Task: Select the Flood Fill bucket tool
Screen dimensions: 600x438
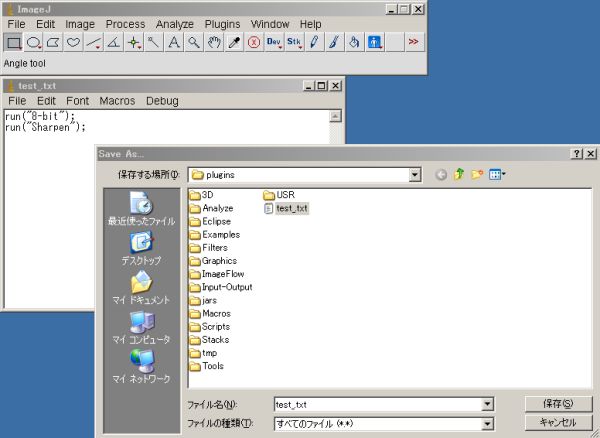Action: [354, 42]
